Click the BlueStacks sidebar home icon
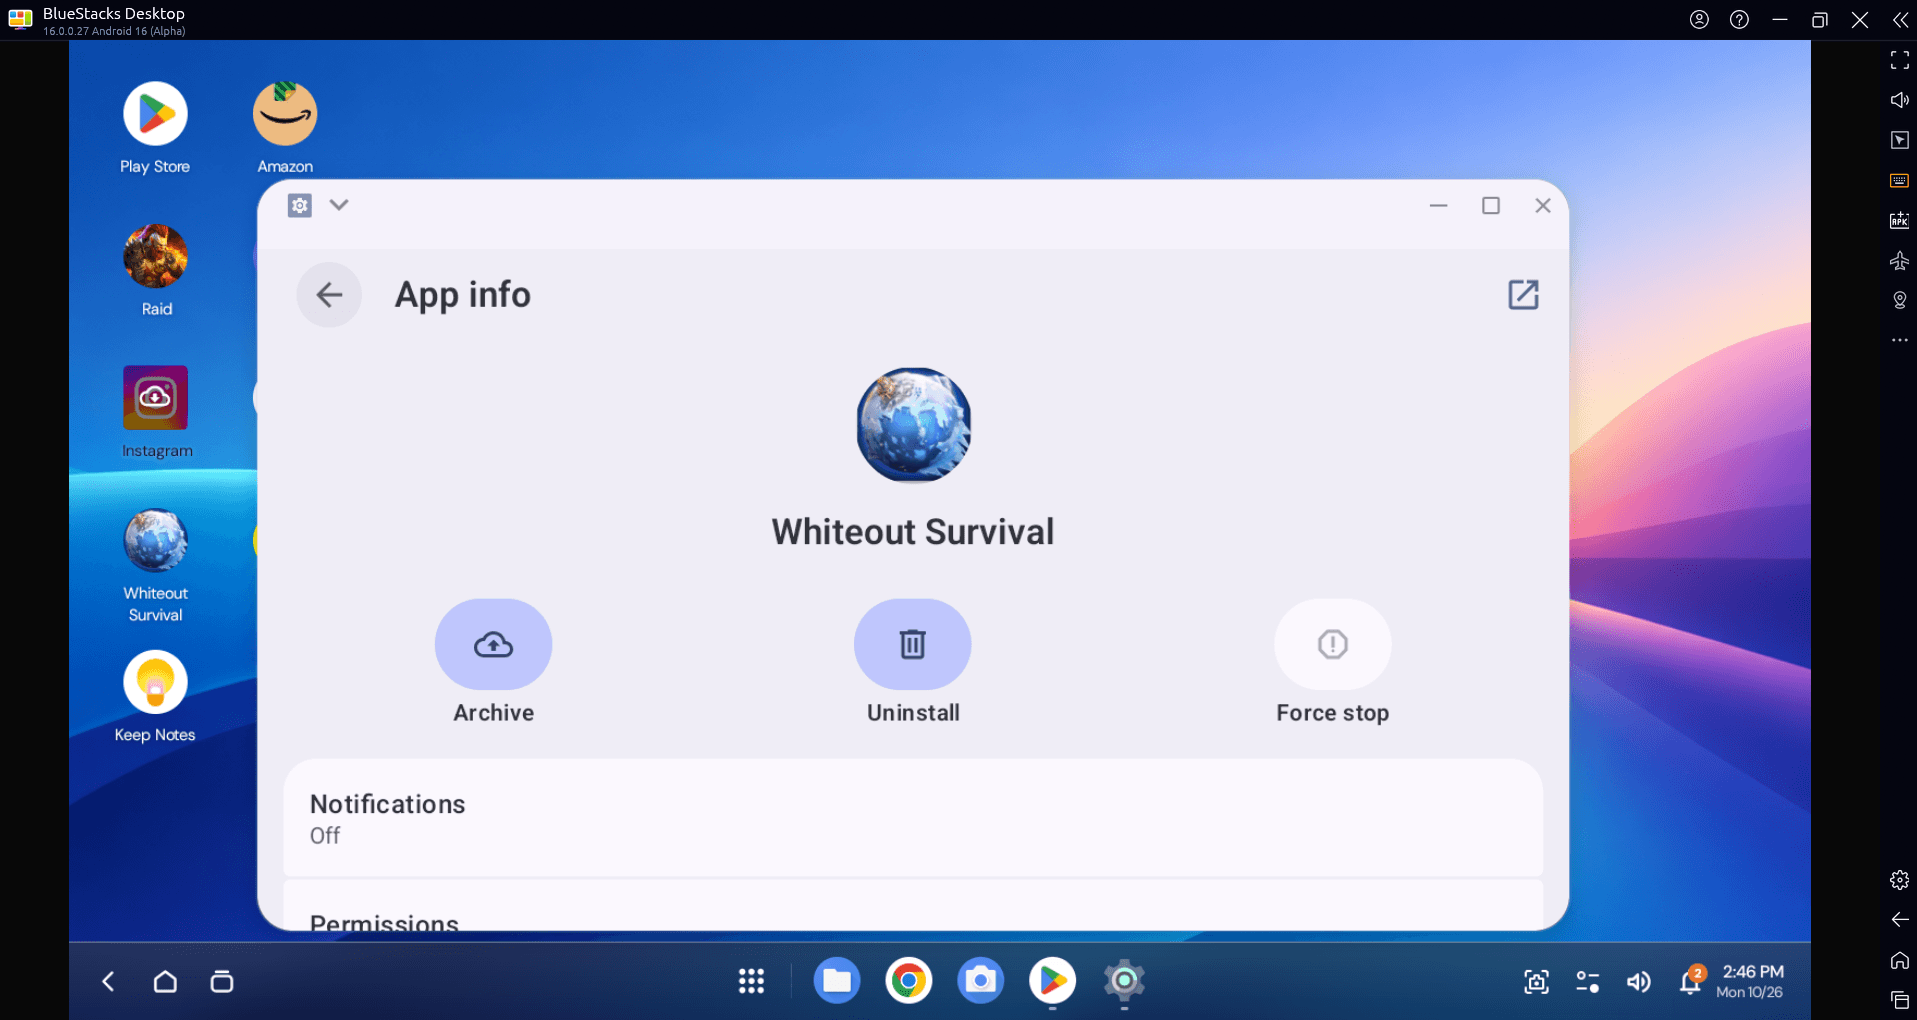 (x=1900, y=960)
